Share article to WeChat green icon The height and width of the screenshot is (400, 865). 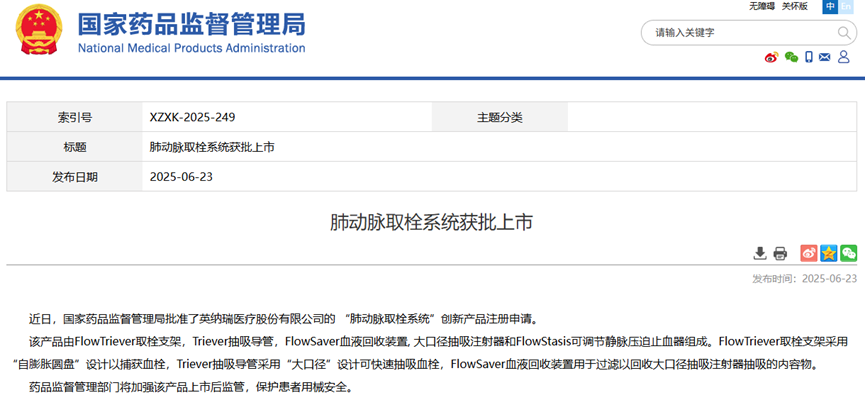(848, 253)
